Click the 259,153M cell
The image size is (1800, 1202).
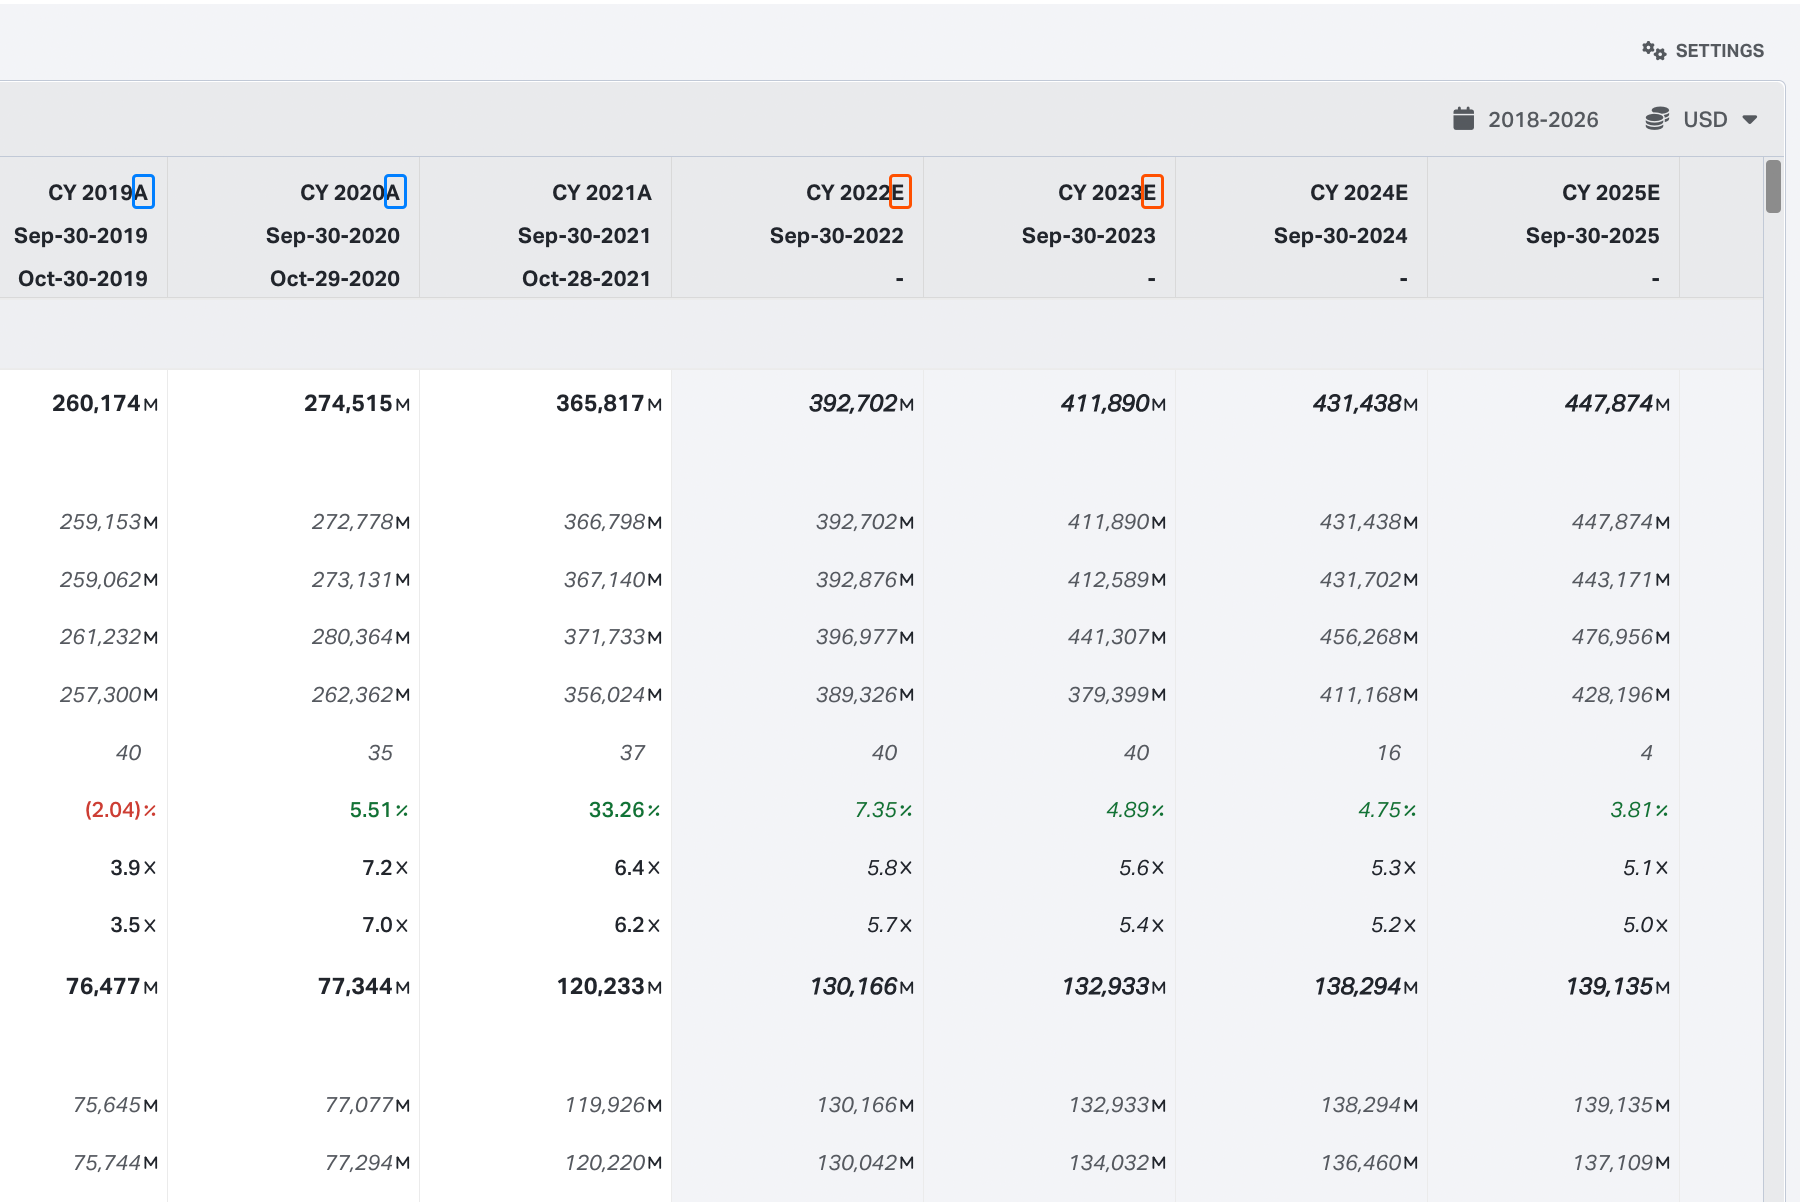click(109, 522)
